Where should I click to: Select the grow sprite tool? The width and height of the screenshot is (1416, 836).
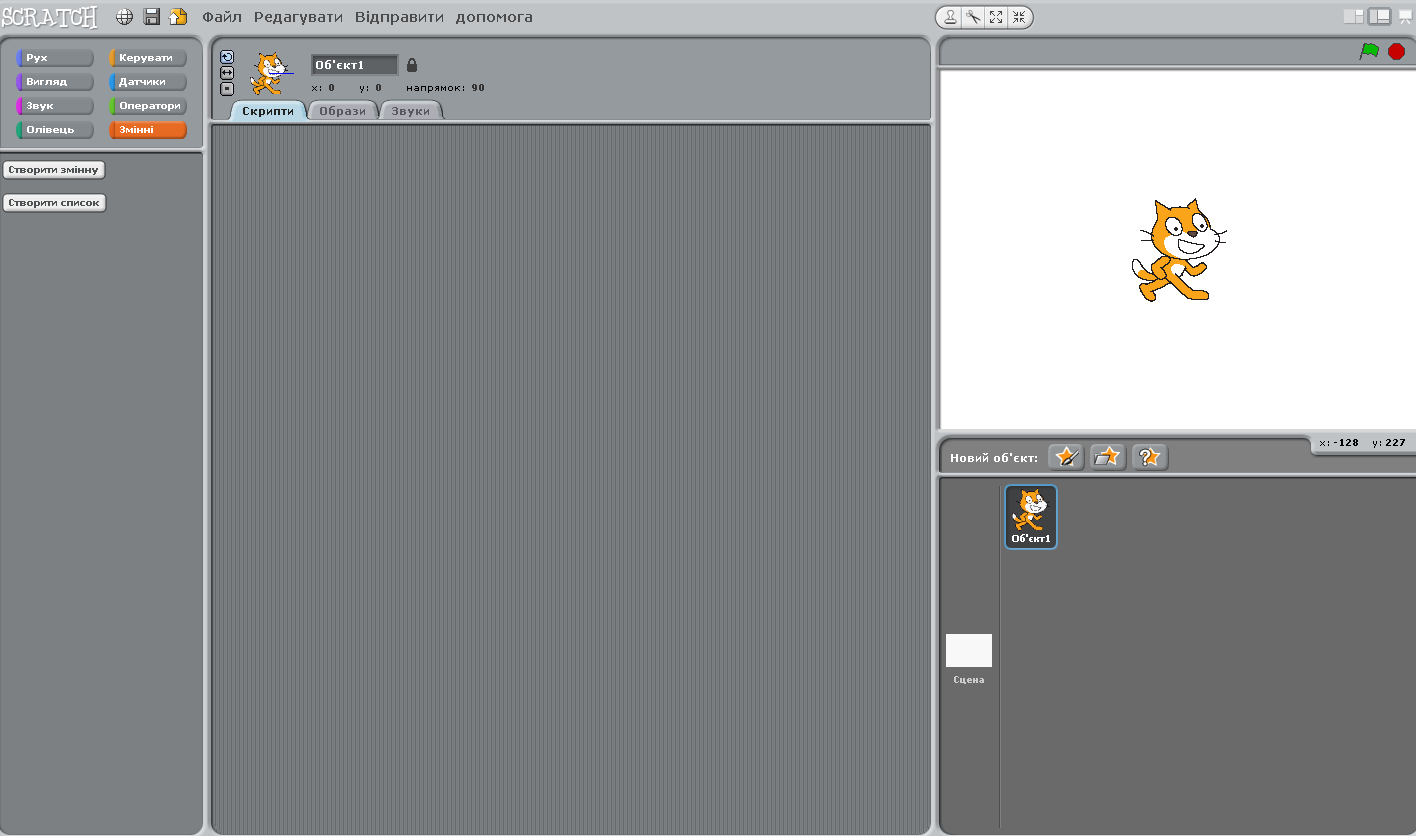point(996,17)
